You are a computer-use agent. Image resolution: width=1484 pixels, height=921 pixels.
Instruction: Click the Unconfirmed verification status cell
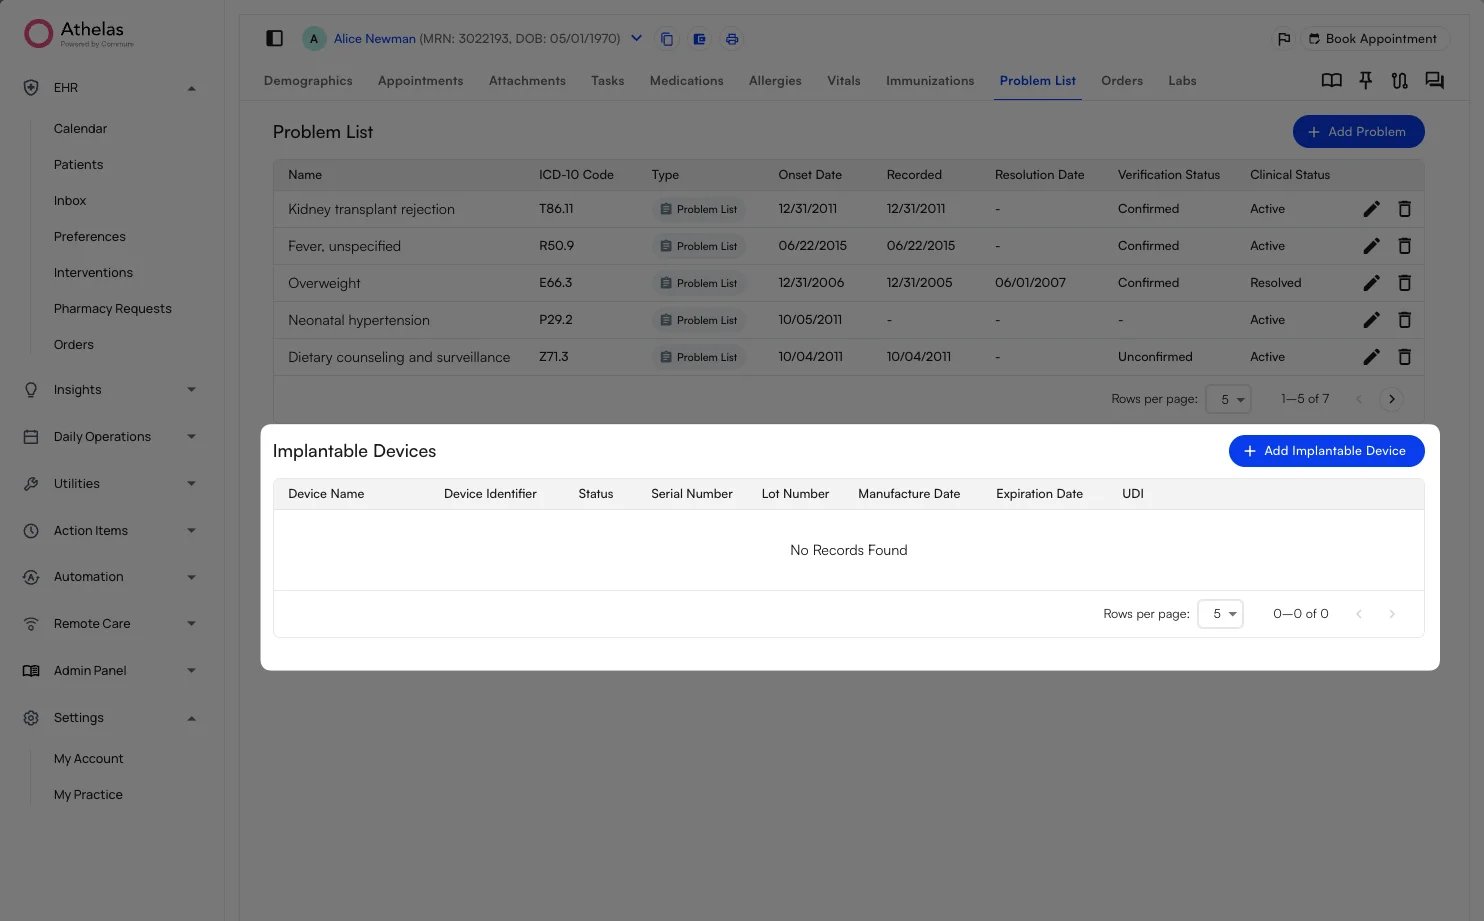point(1155,357)
